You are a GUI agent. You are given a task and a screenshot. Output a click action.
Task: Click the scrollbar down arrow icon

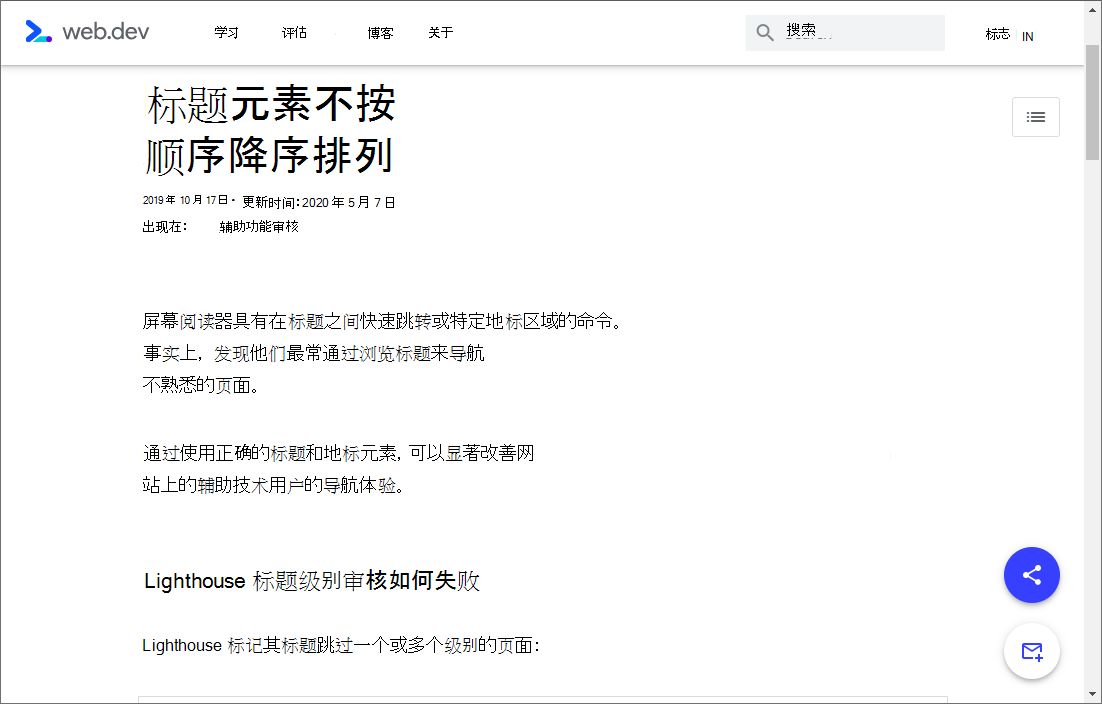1094,694
